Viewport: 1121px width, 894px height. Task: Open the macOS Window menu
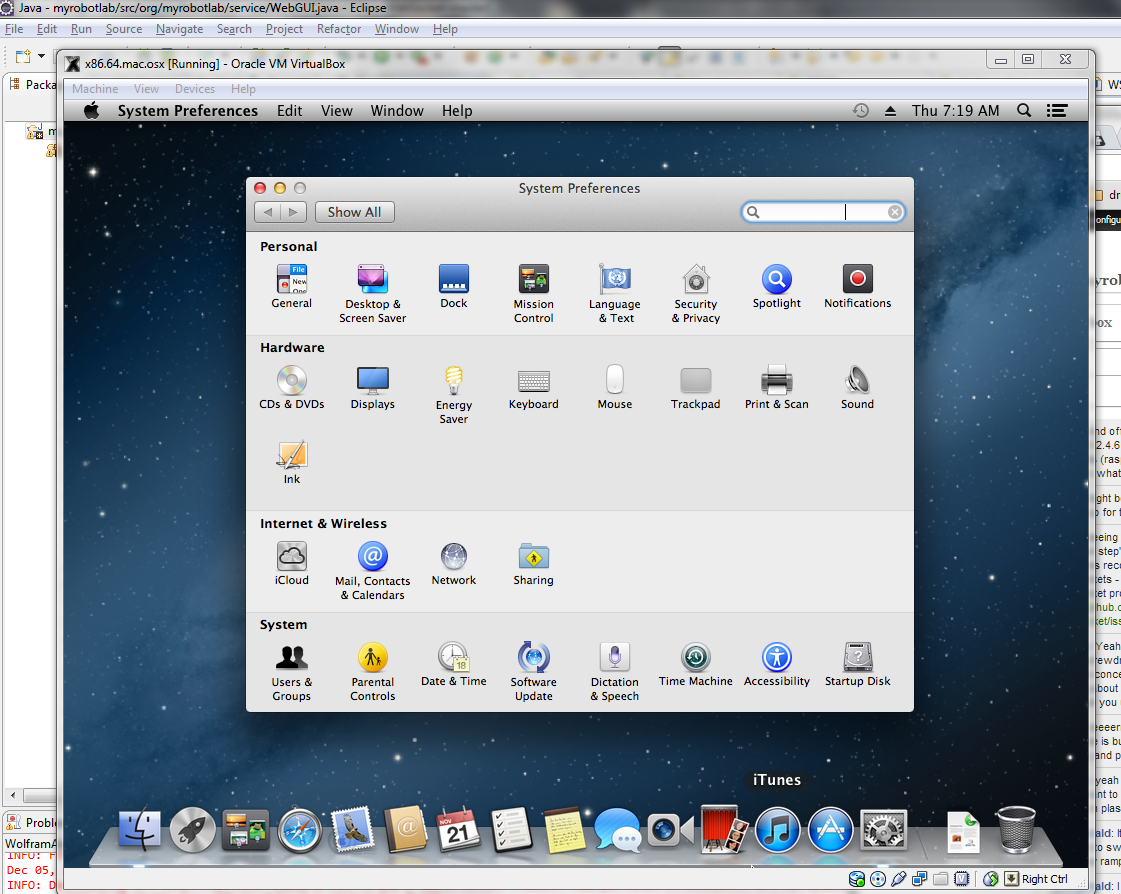(x=397, y=111)
